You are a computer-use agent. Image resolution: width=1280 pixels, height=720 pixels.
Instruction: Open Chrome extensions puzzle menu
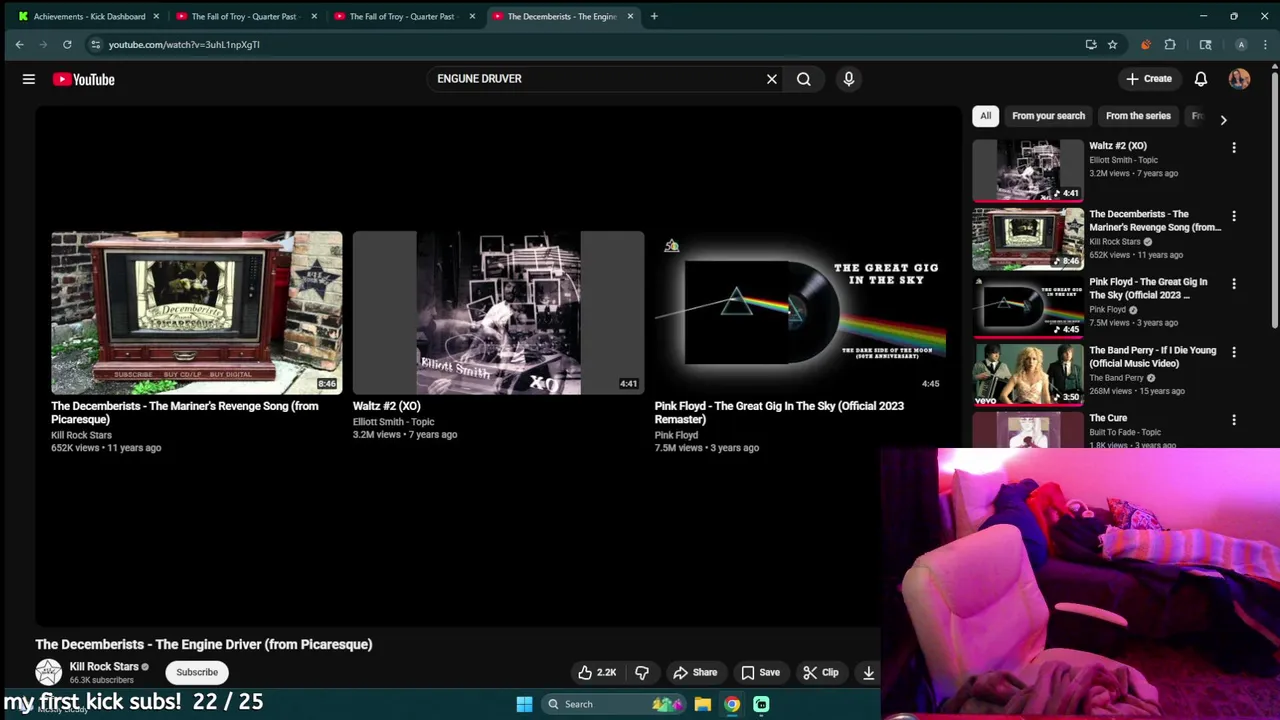click(1170, 44)
